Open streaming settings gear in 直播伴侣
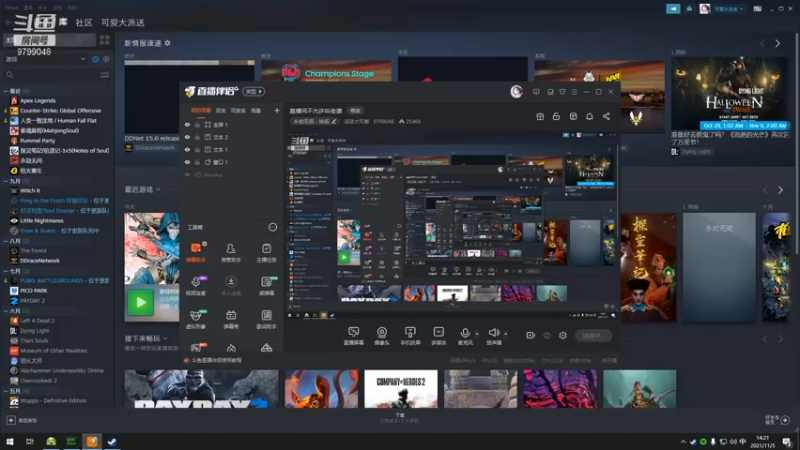This screenshot has height=450, width=800. pyautogui.click(x=563, y=335)
